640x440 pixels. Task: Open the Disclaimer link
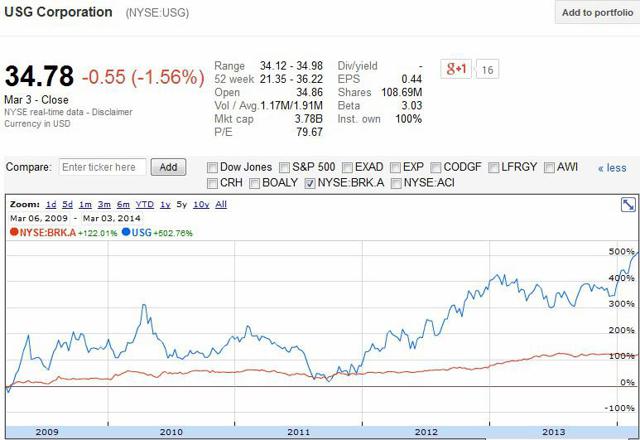(x=112, y=112)
